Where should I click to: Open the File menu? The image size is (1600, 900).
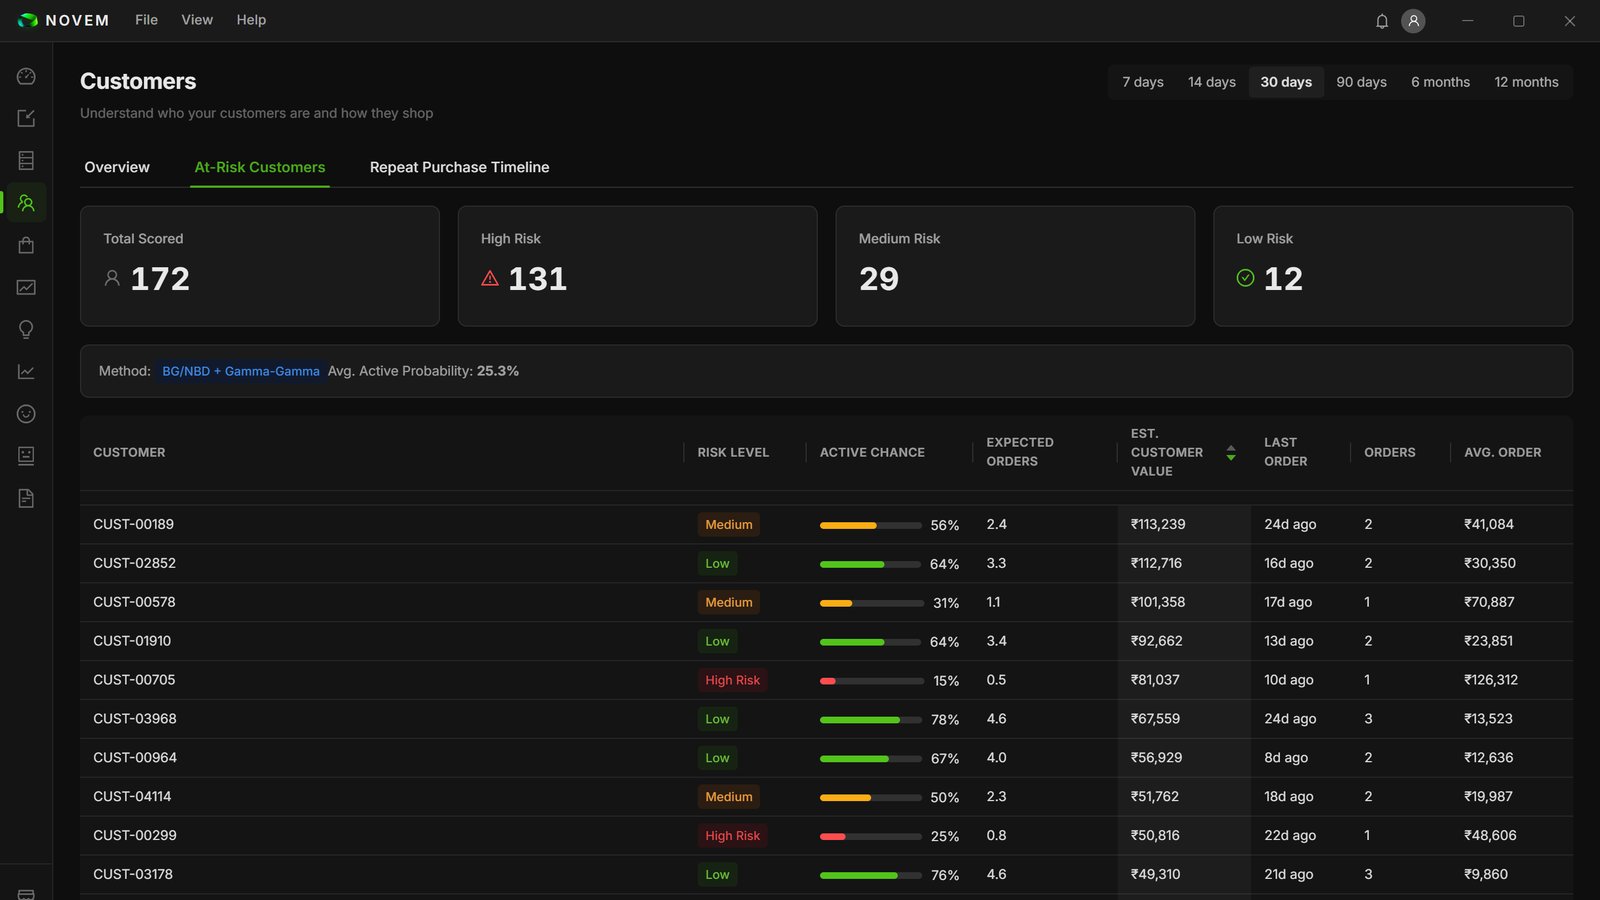pos(146,20)
